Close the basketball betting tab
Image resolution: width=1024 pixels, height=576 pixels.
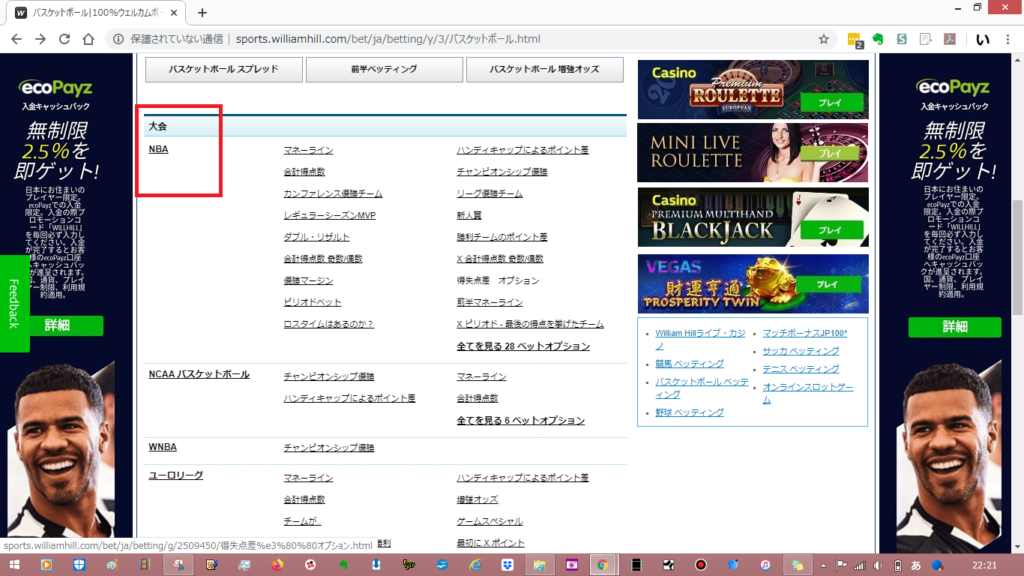click(174, 12)
